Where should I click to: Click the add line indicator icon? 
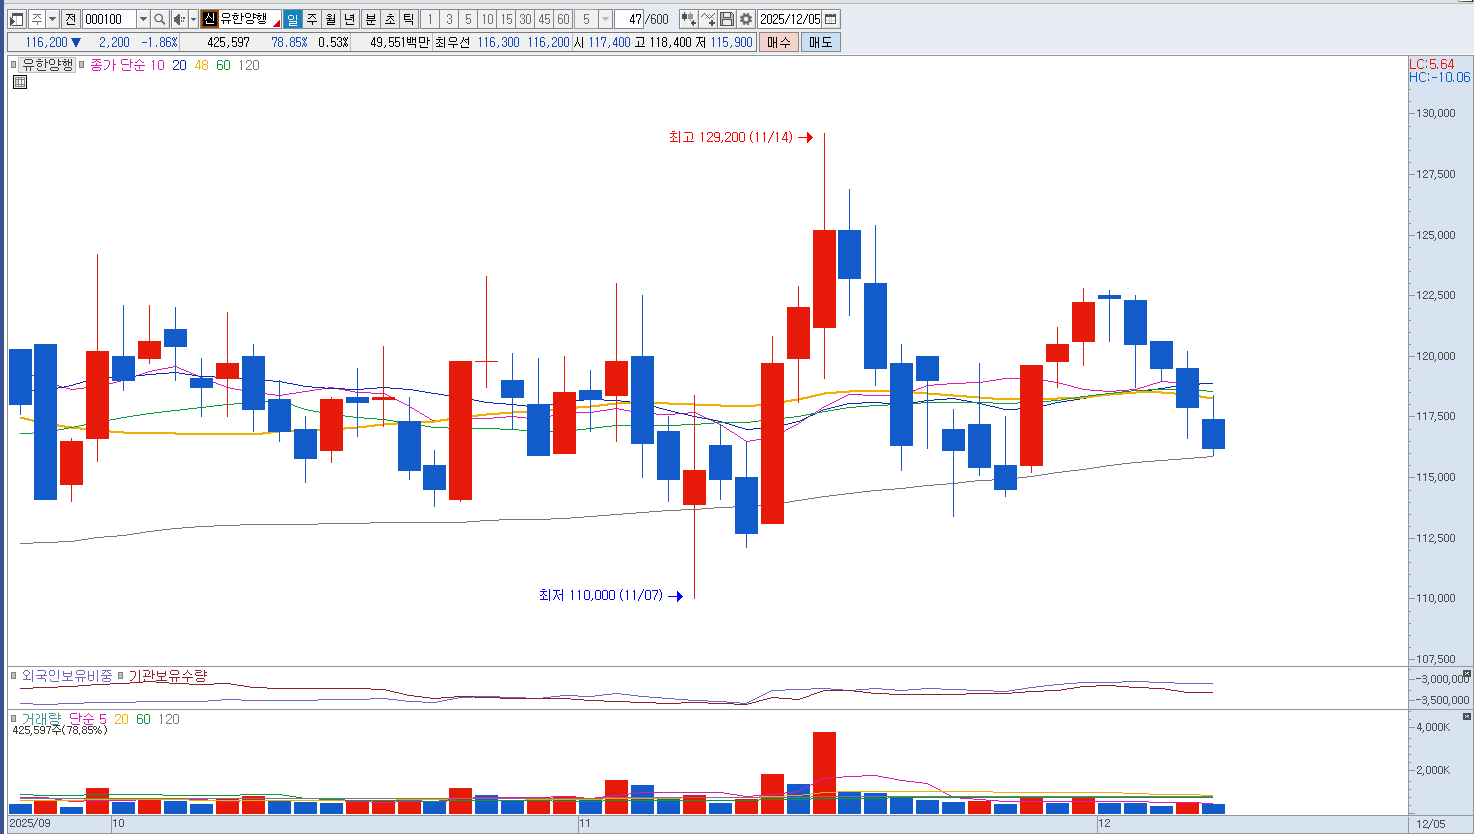708,19
